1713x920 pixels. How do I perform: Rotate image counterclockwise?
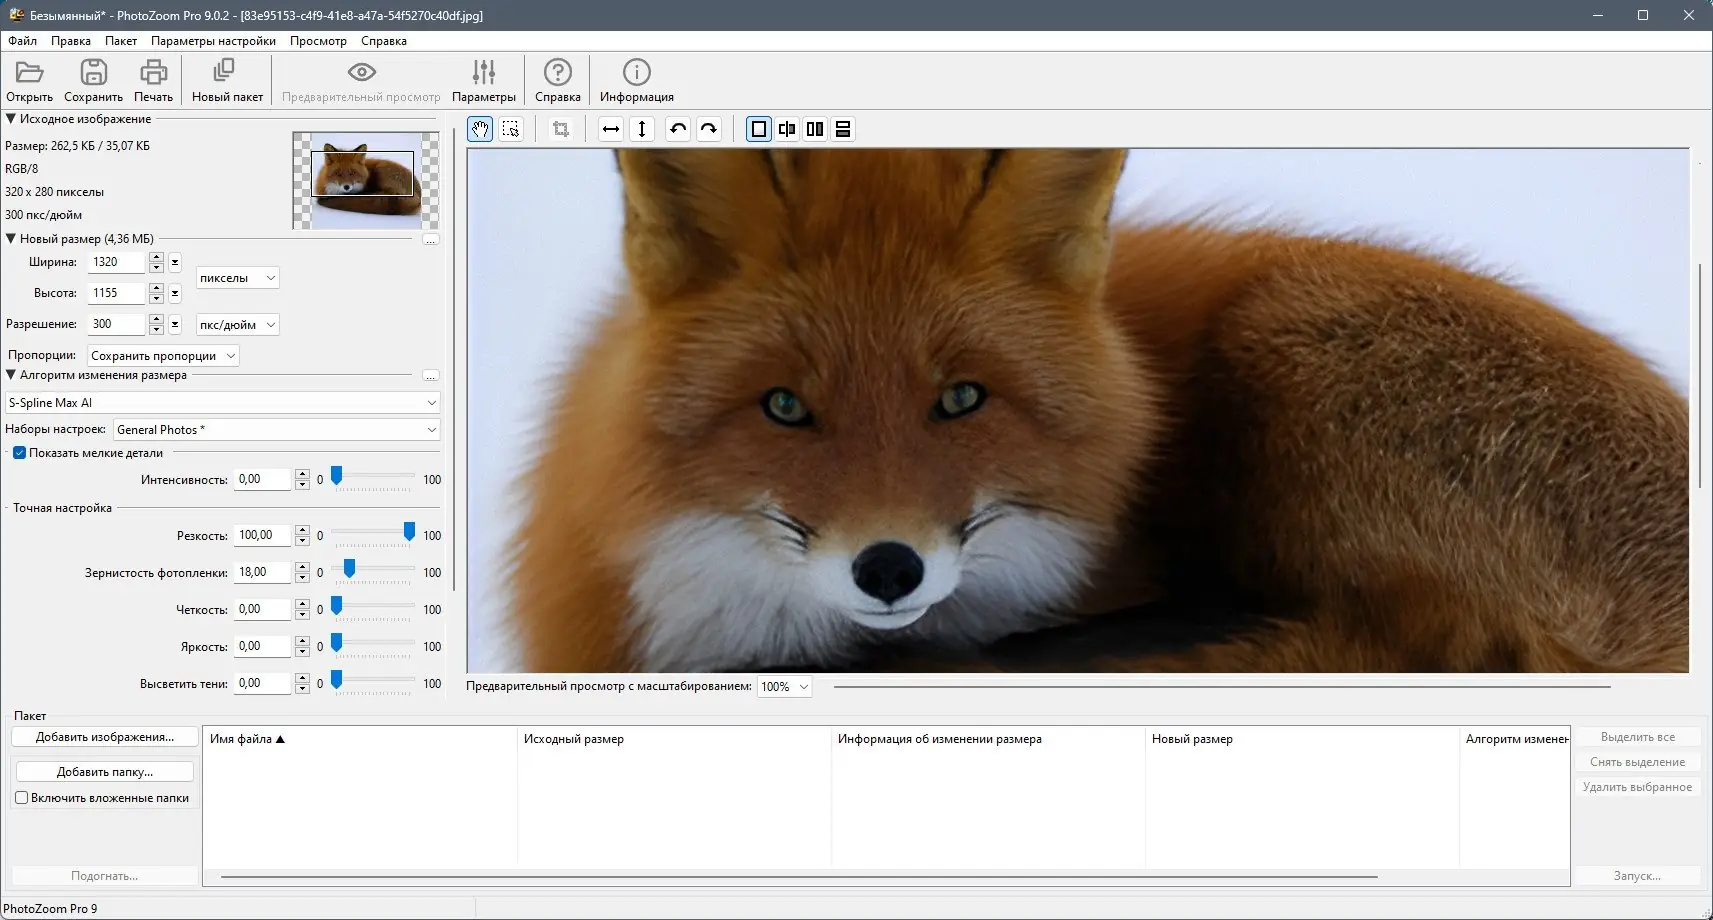(x=678, y=129)
